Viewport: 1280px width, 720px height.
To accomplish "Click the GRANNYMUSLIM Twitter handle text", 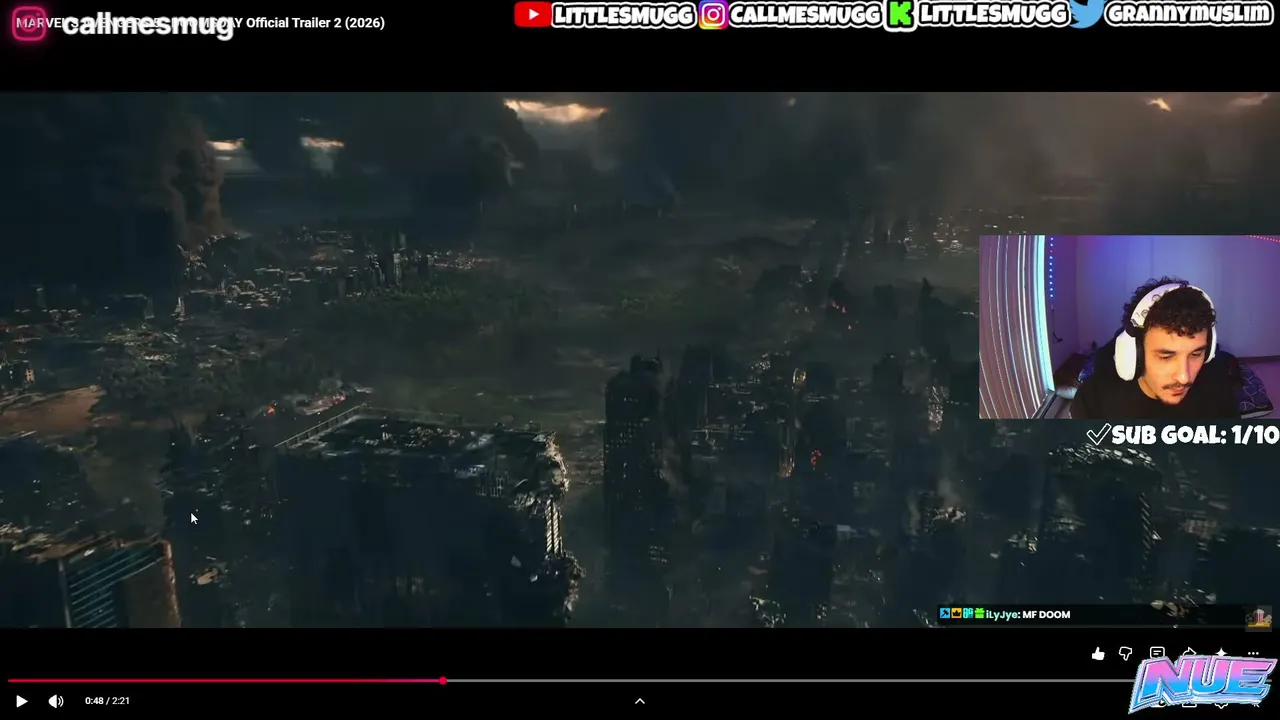I will (1189, 14).
